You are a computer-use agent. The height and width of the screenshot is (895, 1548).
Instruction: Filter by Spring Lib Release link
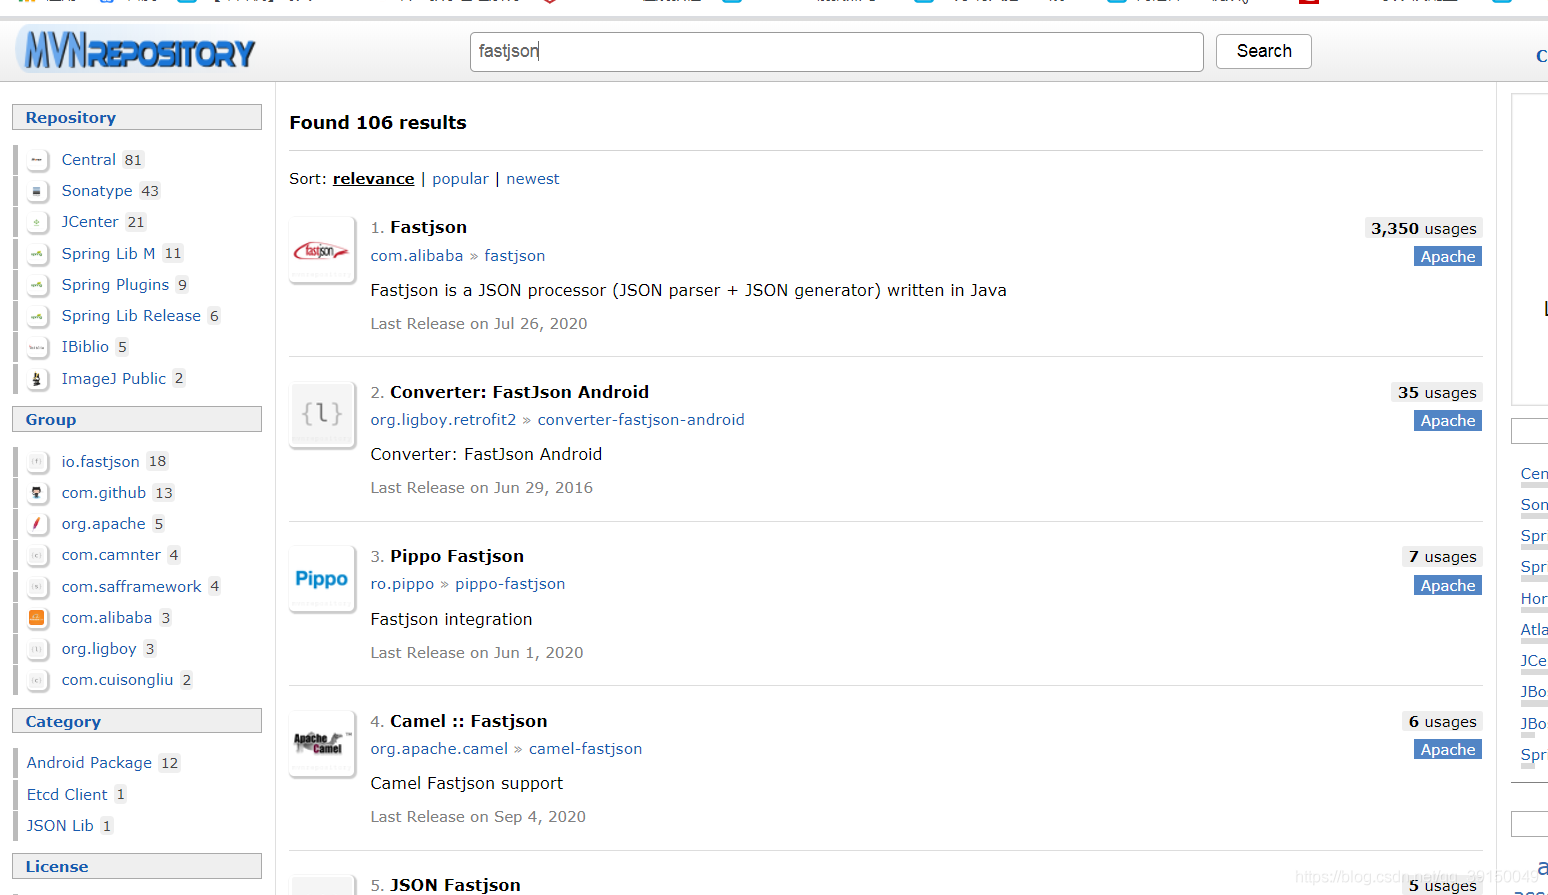[x=131, y=316]
